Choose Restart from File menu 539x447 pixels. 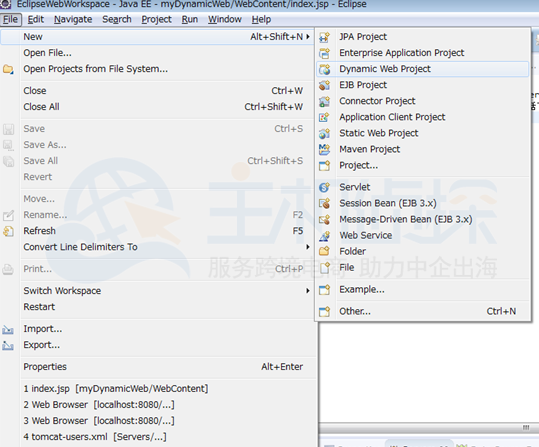[157, 307]
